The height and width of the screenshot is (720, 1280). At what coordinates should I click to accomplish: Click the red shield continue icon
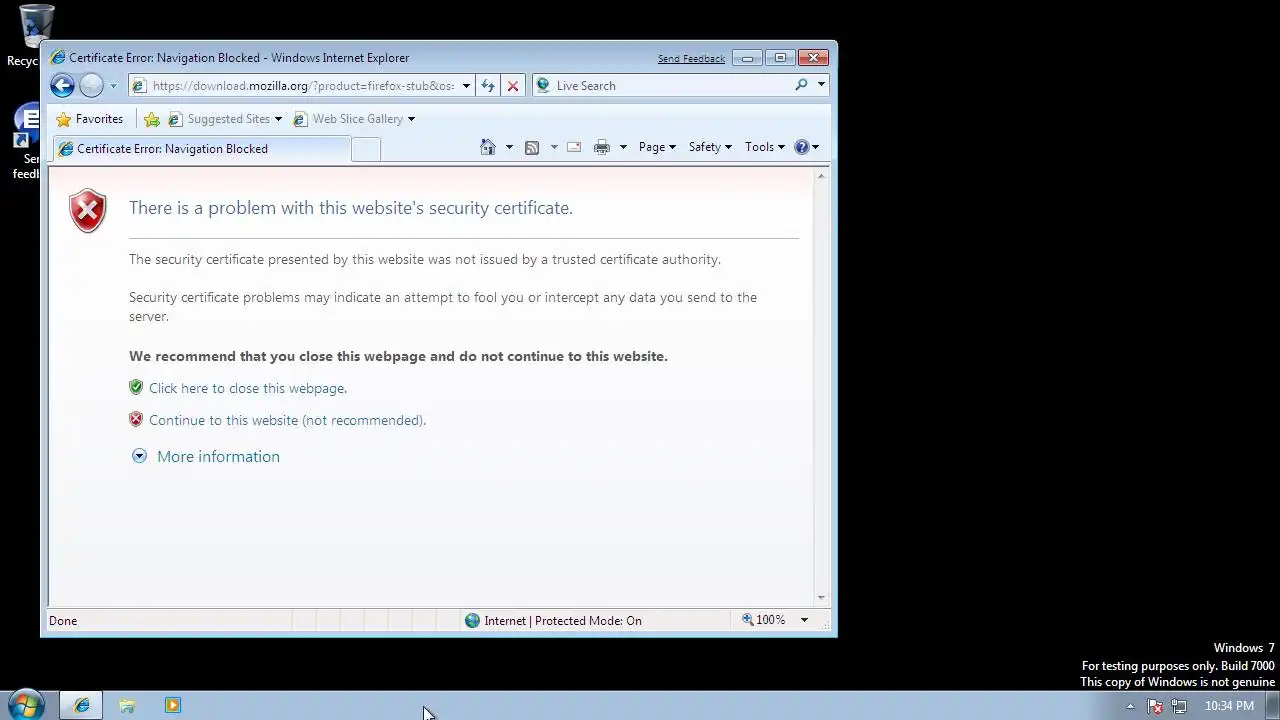(x=136, y=419)
